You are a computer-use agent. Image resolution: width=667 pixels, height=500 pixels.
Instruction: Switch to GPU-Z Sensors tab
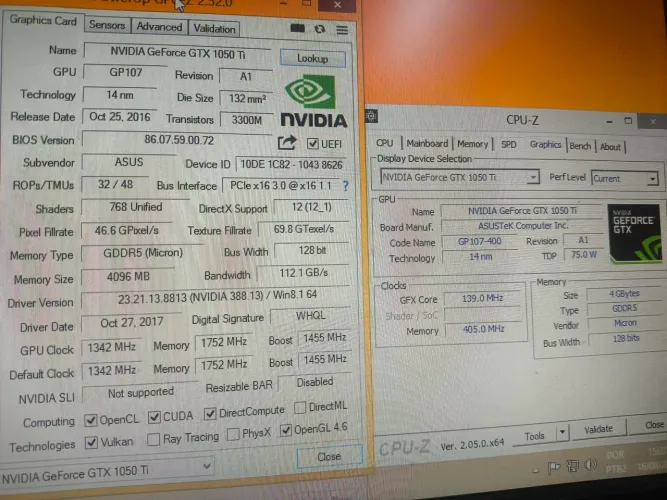click(107, 26)
